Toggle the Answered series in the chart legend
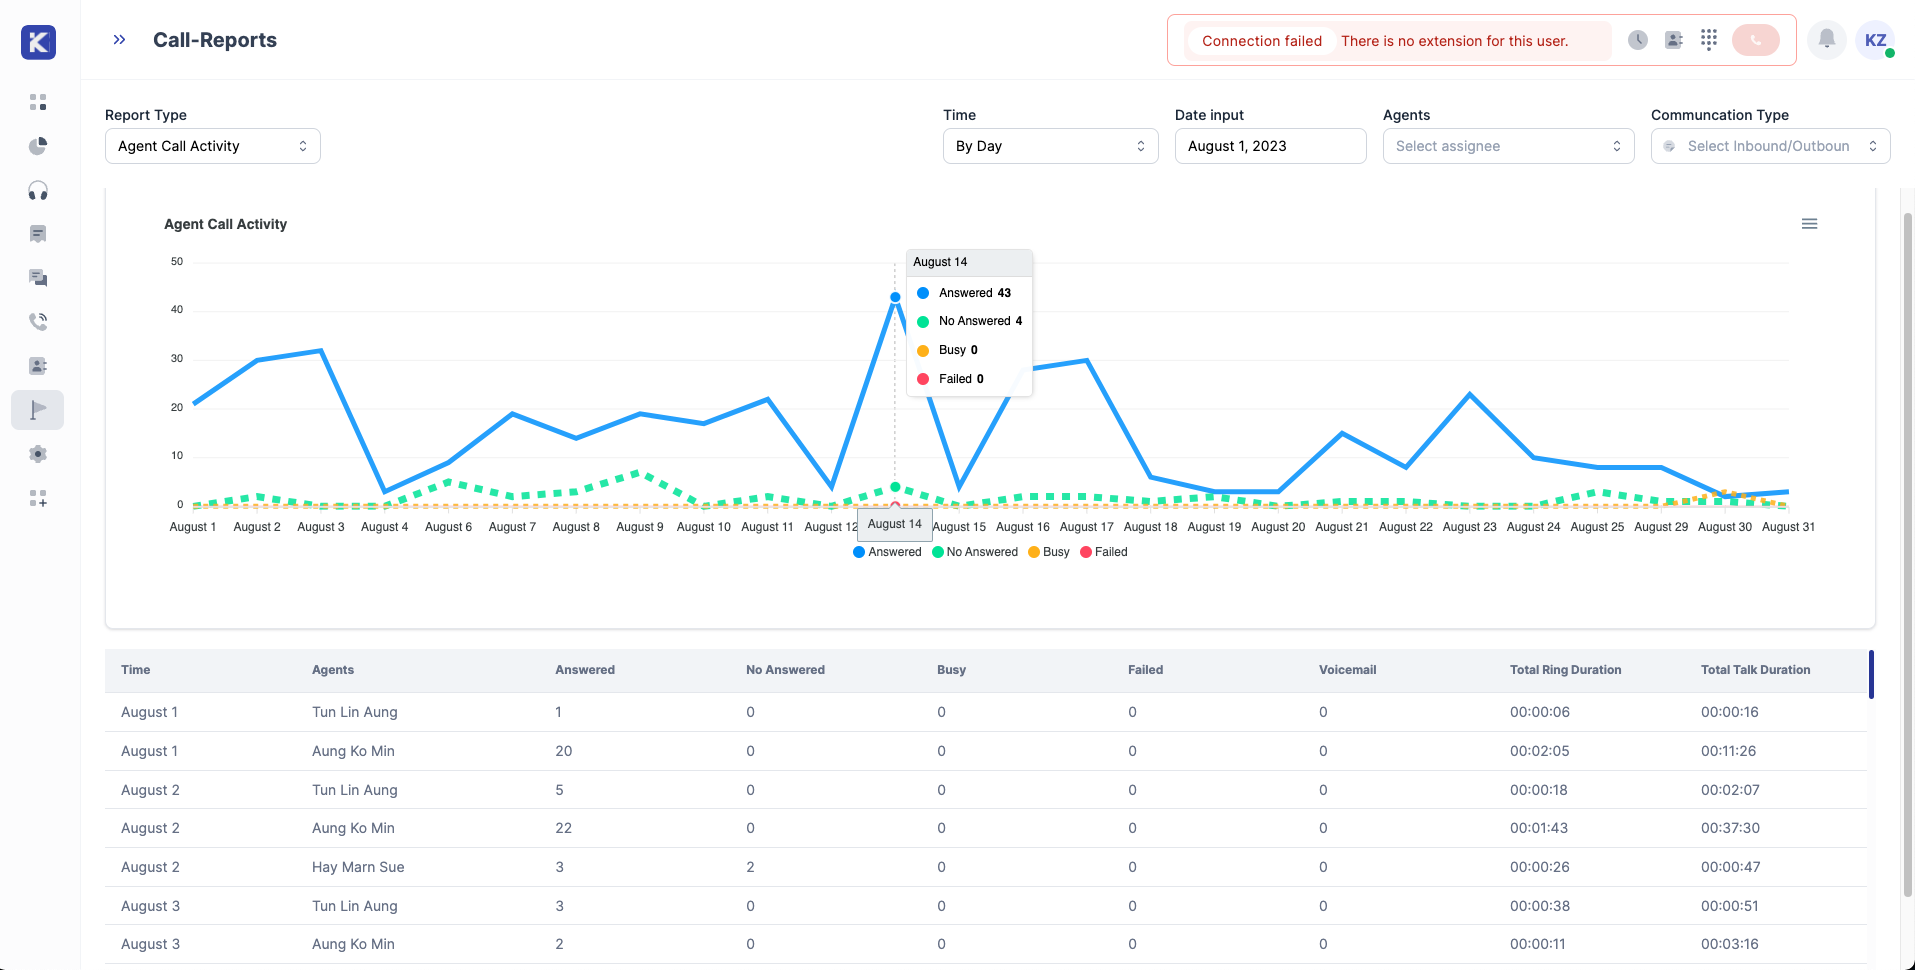This screenshot has width=1915, height=970. point(887,552)
